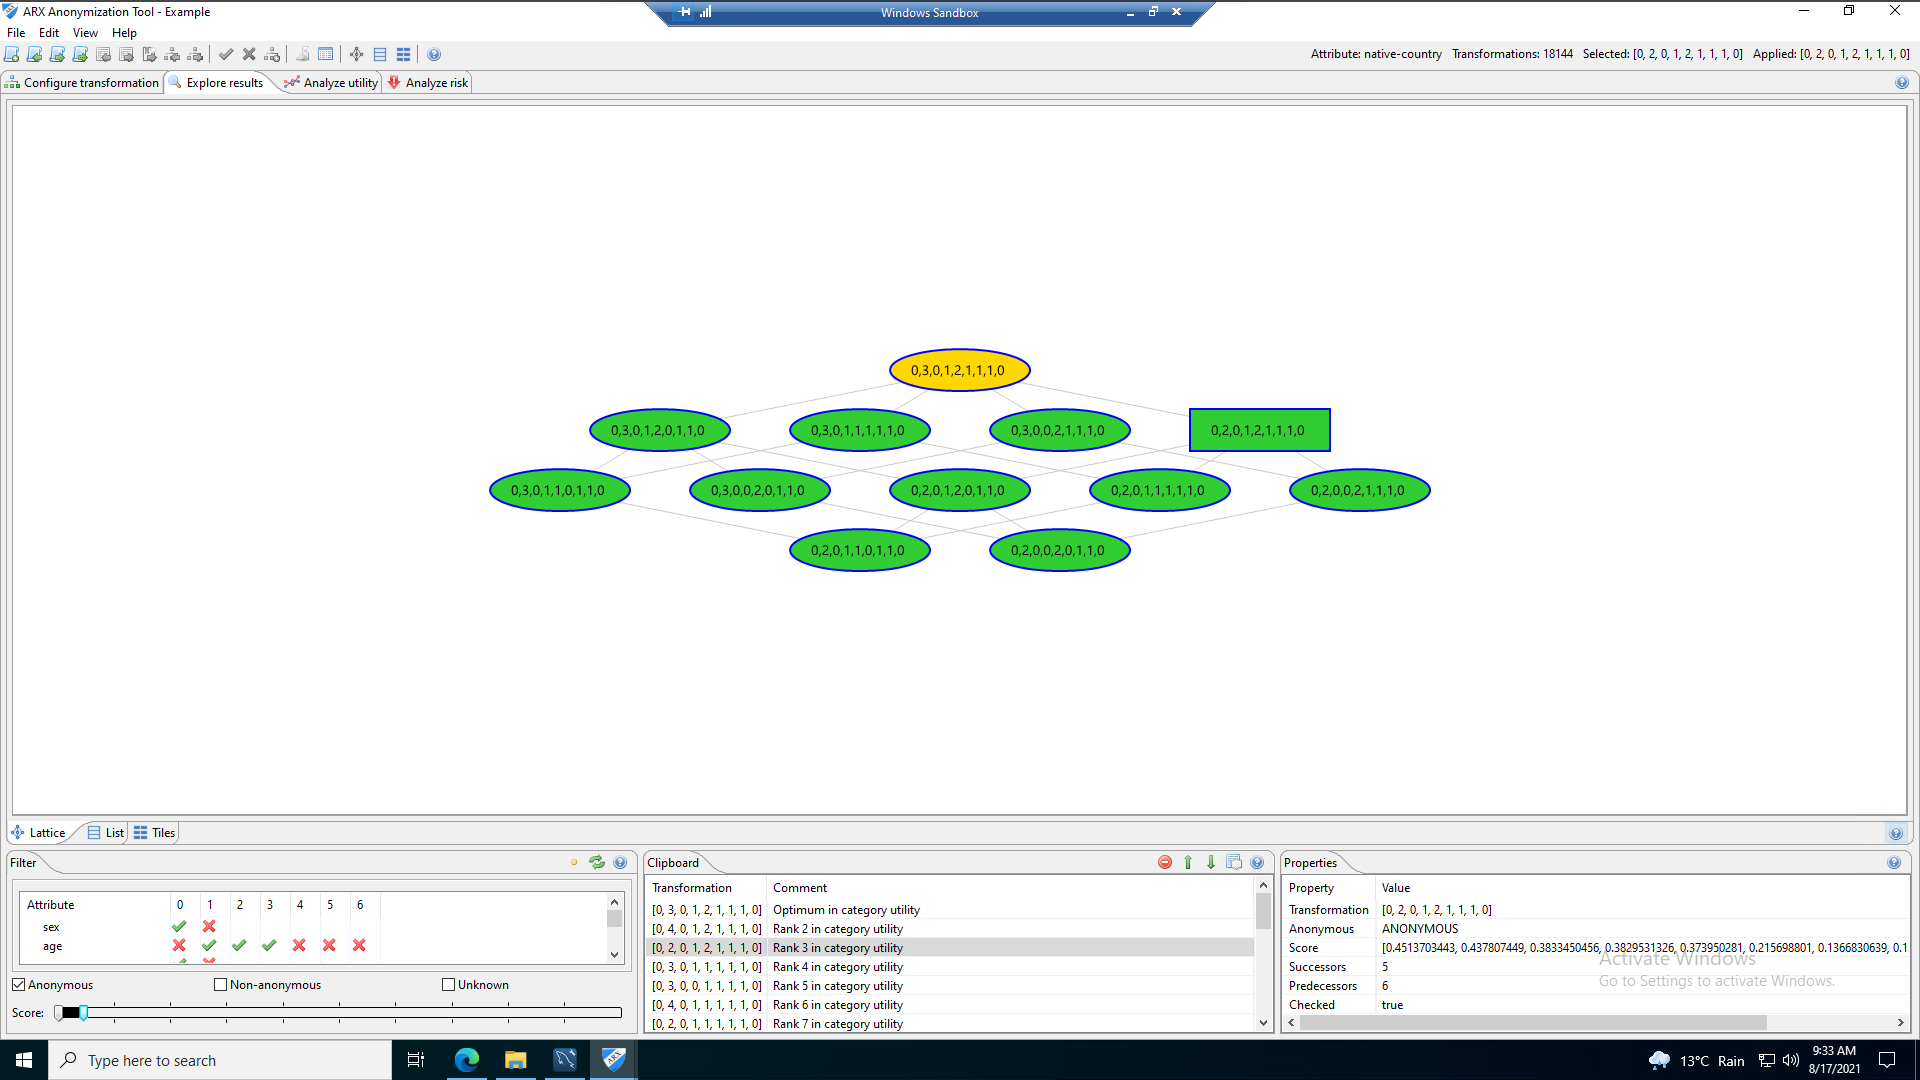Viewport: 1920px width, 1080px height.
Task: Open the File menu
Action: coord(16,33)
